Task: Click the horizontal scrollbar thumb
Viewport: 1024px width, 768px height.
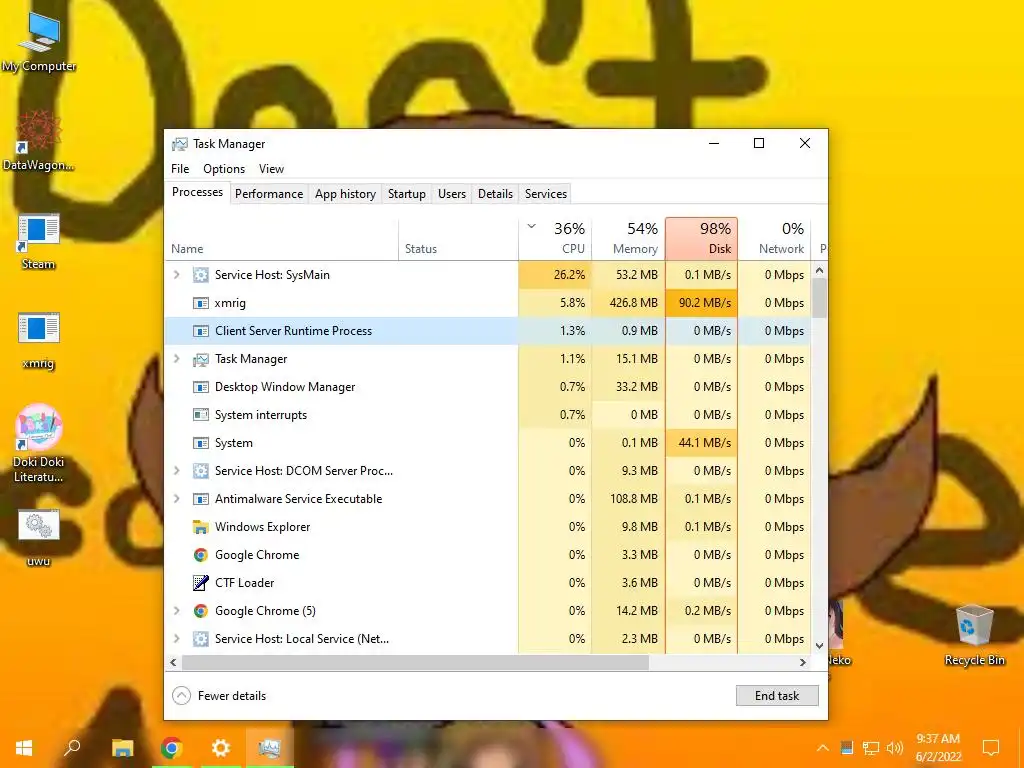Action: pos(415,662)
